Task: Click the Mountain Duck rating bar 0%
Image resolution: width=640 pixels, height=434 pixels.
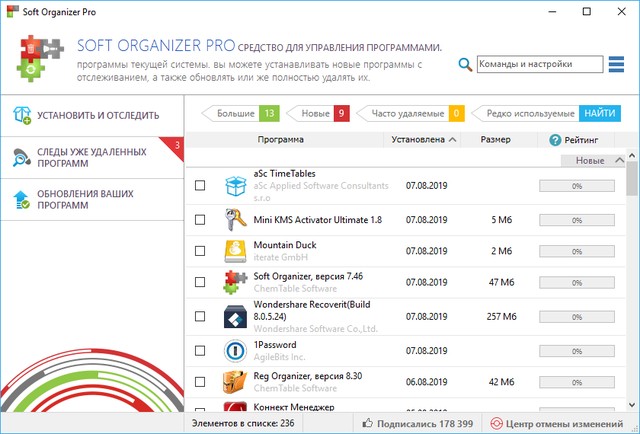Action: pyautogui.click(x=577, y=251)
